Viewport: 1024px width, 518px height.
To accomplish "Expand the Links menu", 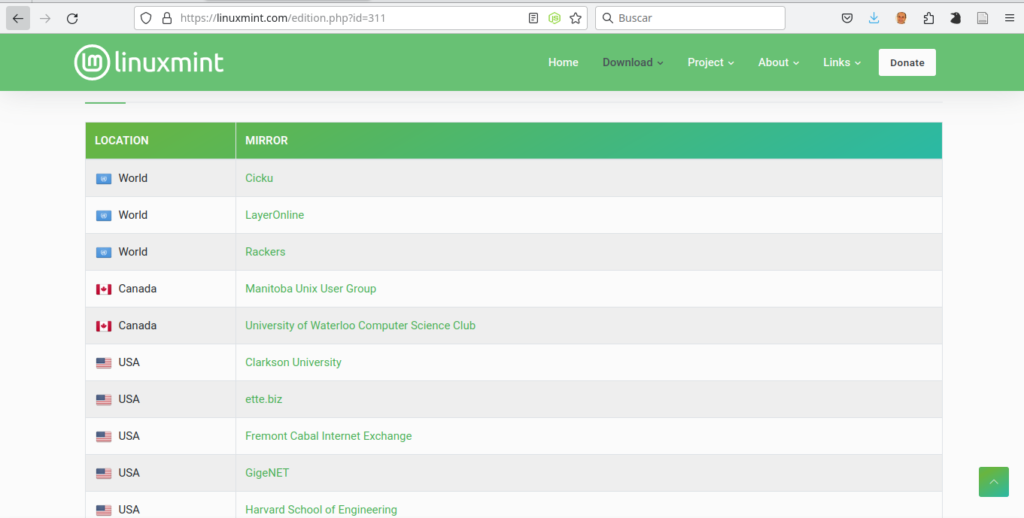I will [x=842, y=63].
